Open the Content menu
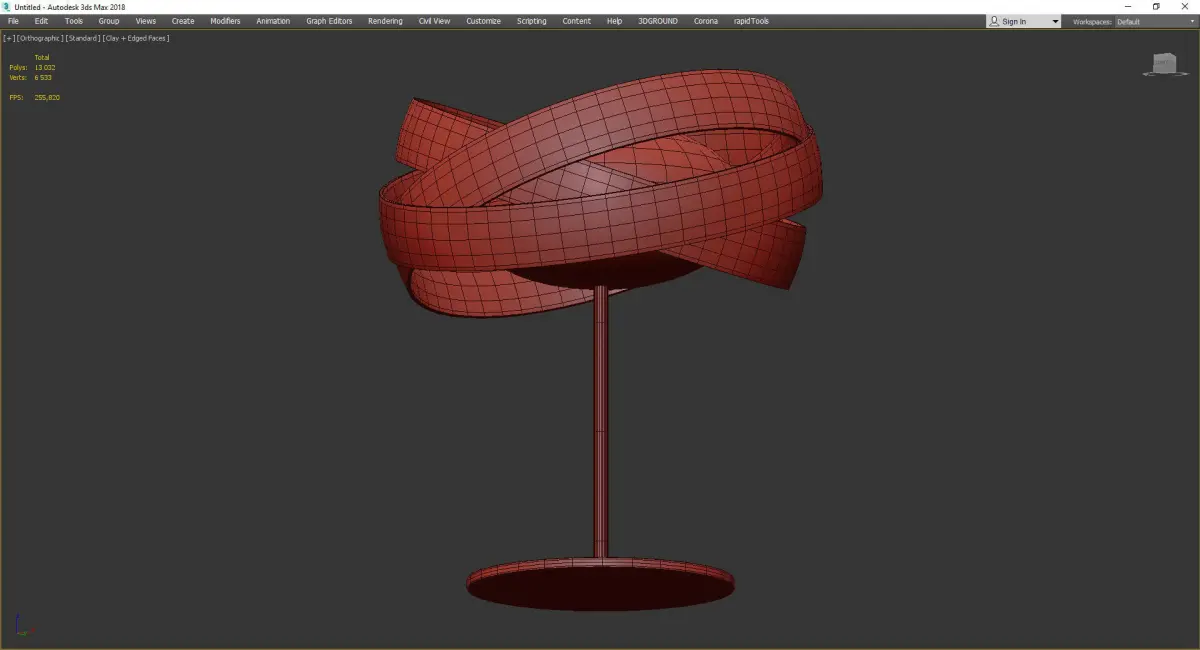Viewport: 1200px width, 650px height. tap(576, 21)
